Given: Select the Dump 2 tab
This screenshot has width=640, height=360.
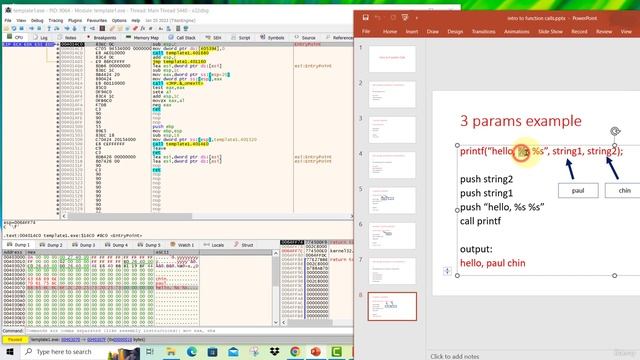Looking at the screenshot, I should coord(51,245).
